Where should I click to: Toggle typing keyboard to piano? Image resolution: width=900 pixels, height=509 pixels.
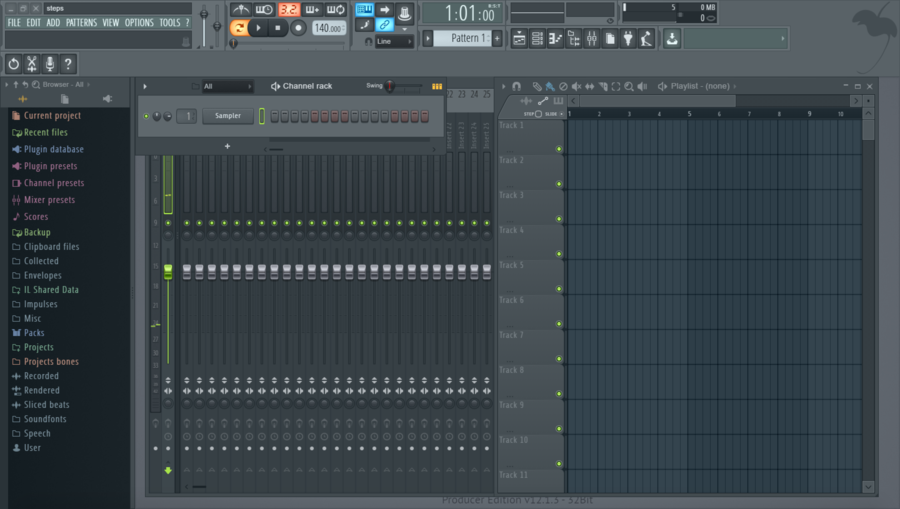point(364,9)
